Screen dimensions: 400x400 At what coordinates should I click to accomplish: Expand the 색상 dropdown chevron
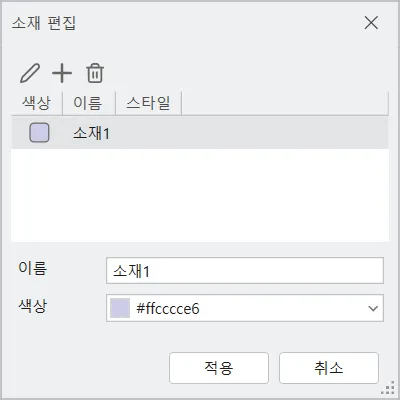pyautogui.click(x=373, y=308)
